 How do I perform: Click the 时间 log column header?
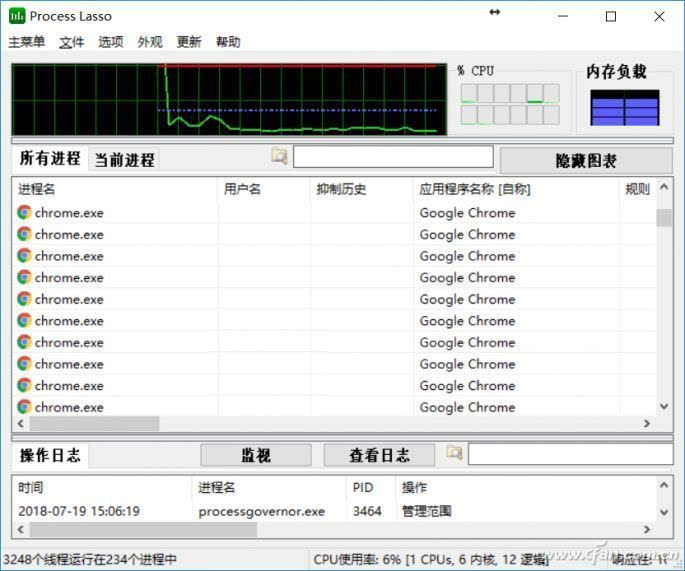click(102, 488)
